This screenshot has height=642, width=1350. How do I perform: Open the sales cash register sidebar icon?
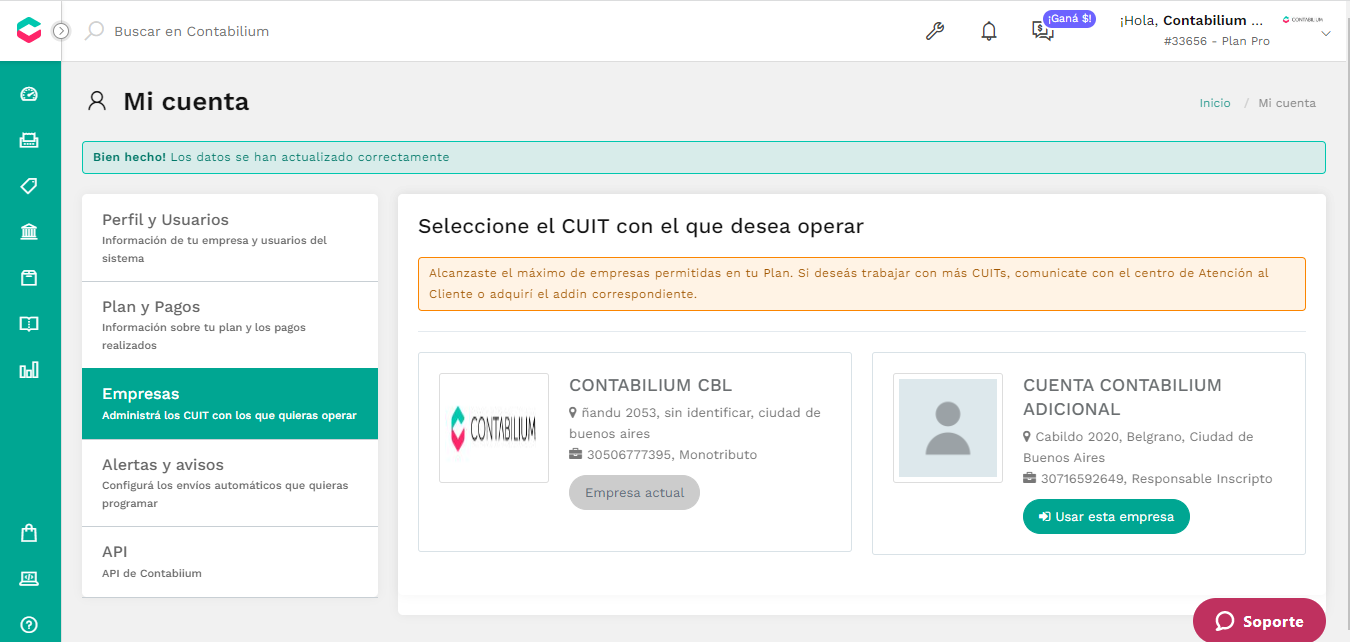point(29,140)
